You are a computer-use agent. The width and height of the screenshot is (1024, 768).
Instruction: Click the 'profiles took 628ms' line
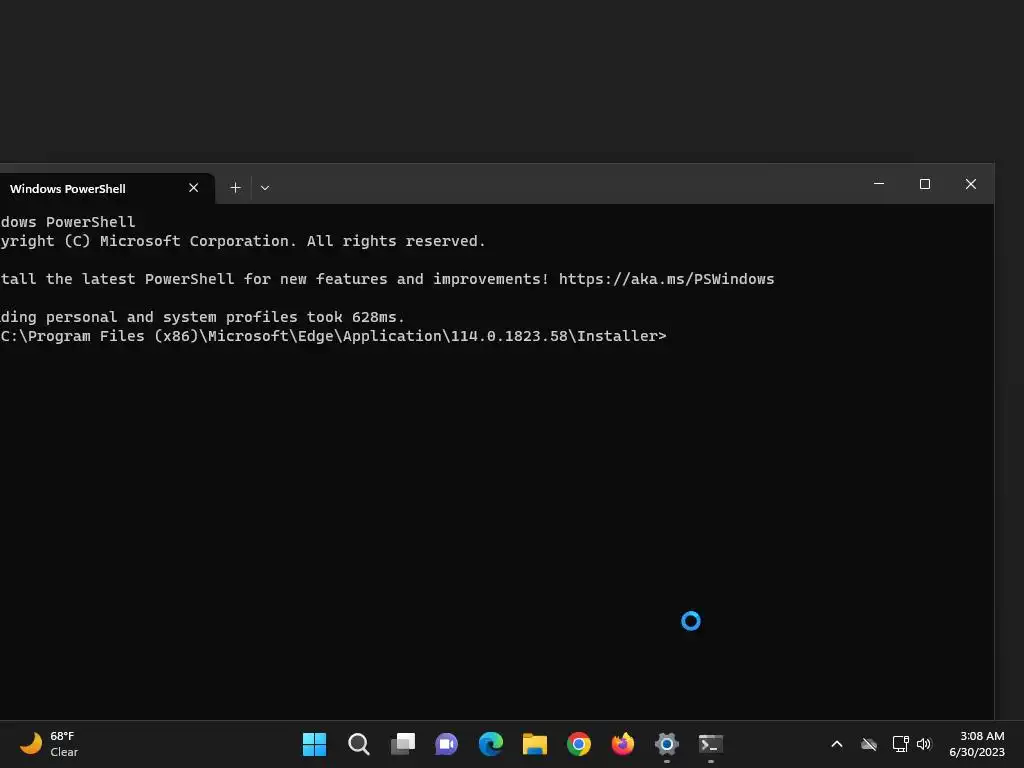point(202,317)
